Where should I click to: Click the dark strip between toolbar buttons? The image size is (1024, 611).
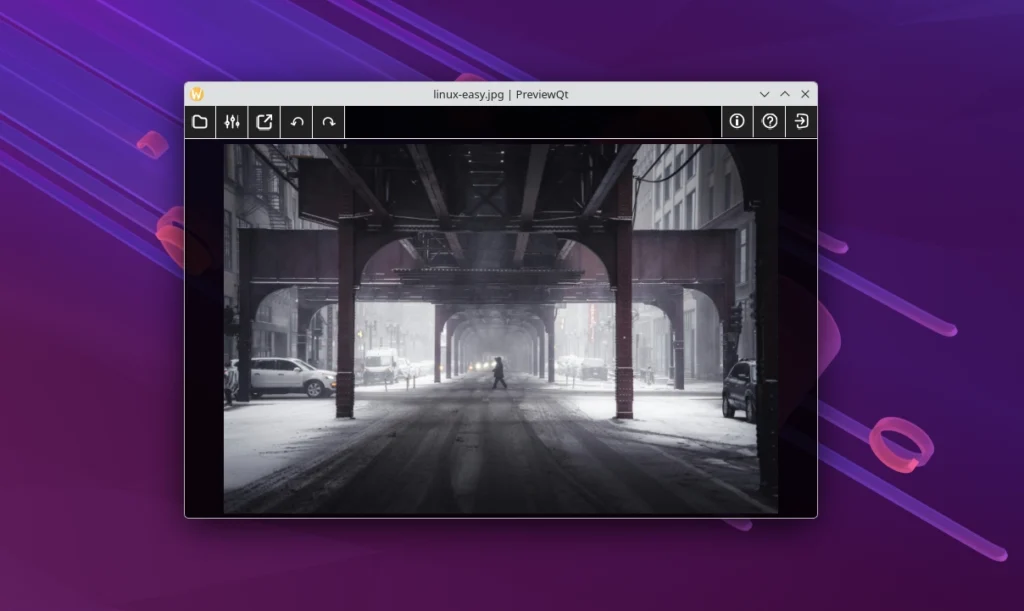(530, 121)
